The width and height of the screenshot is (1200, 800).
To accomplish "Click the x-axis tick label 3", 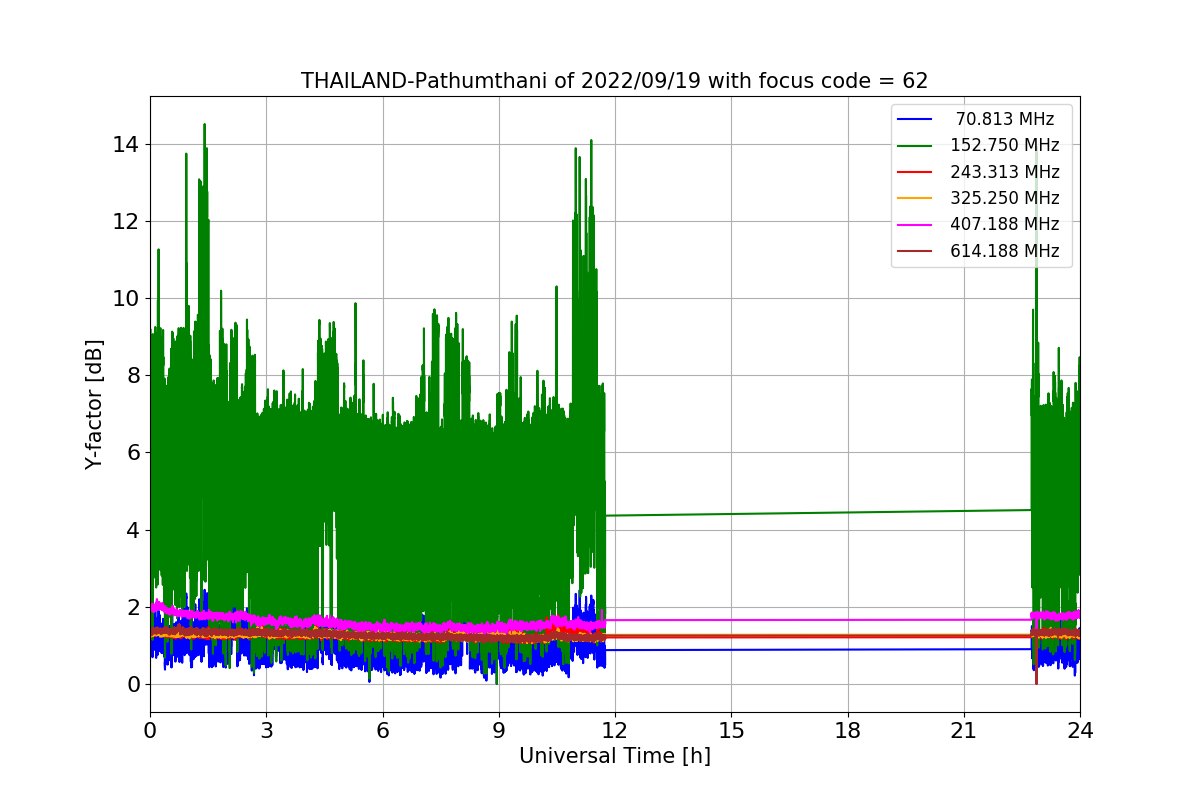I will coord(266,731).
